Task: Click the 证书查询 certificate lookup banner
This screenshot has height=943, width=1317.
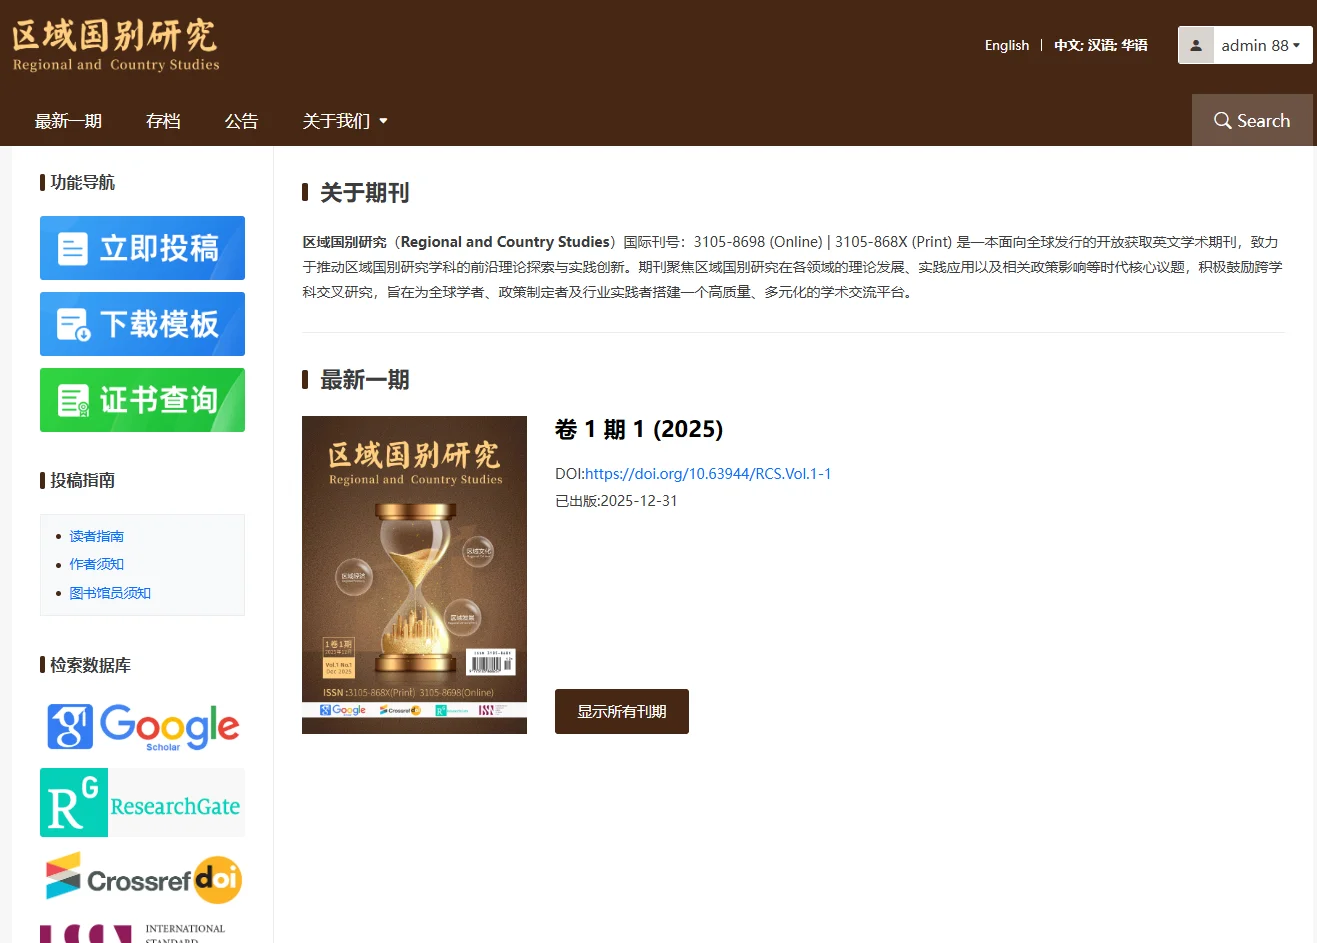Action: 142,400
